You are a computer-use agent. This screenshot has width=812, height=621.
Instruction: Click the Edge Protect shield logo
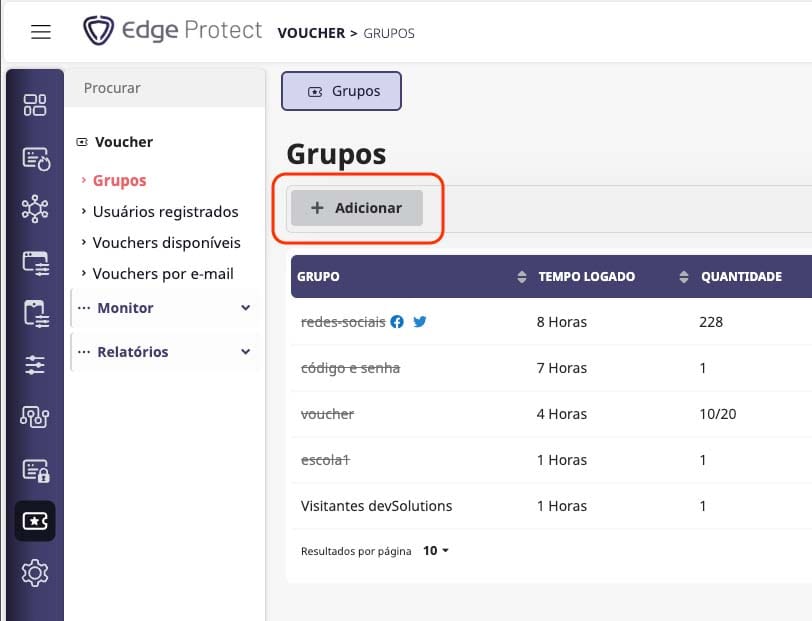click(98, 31)
